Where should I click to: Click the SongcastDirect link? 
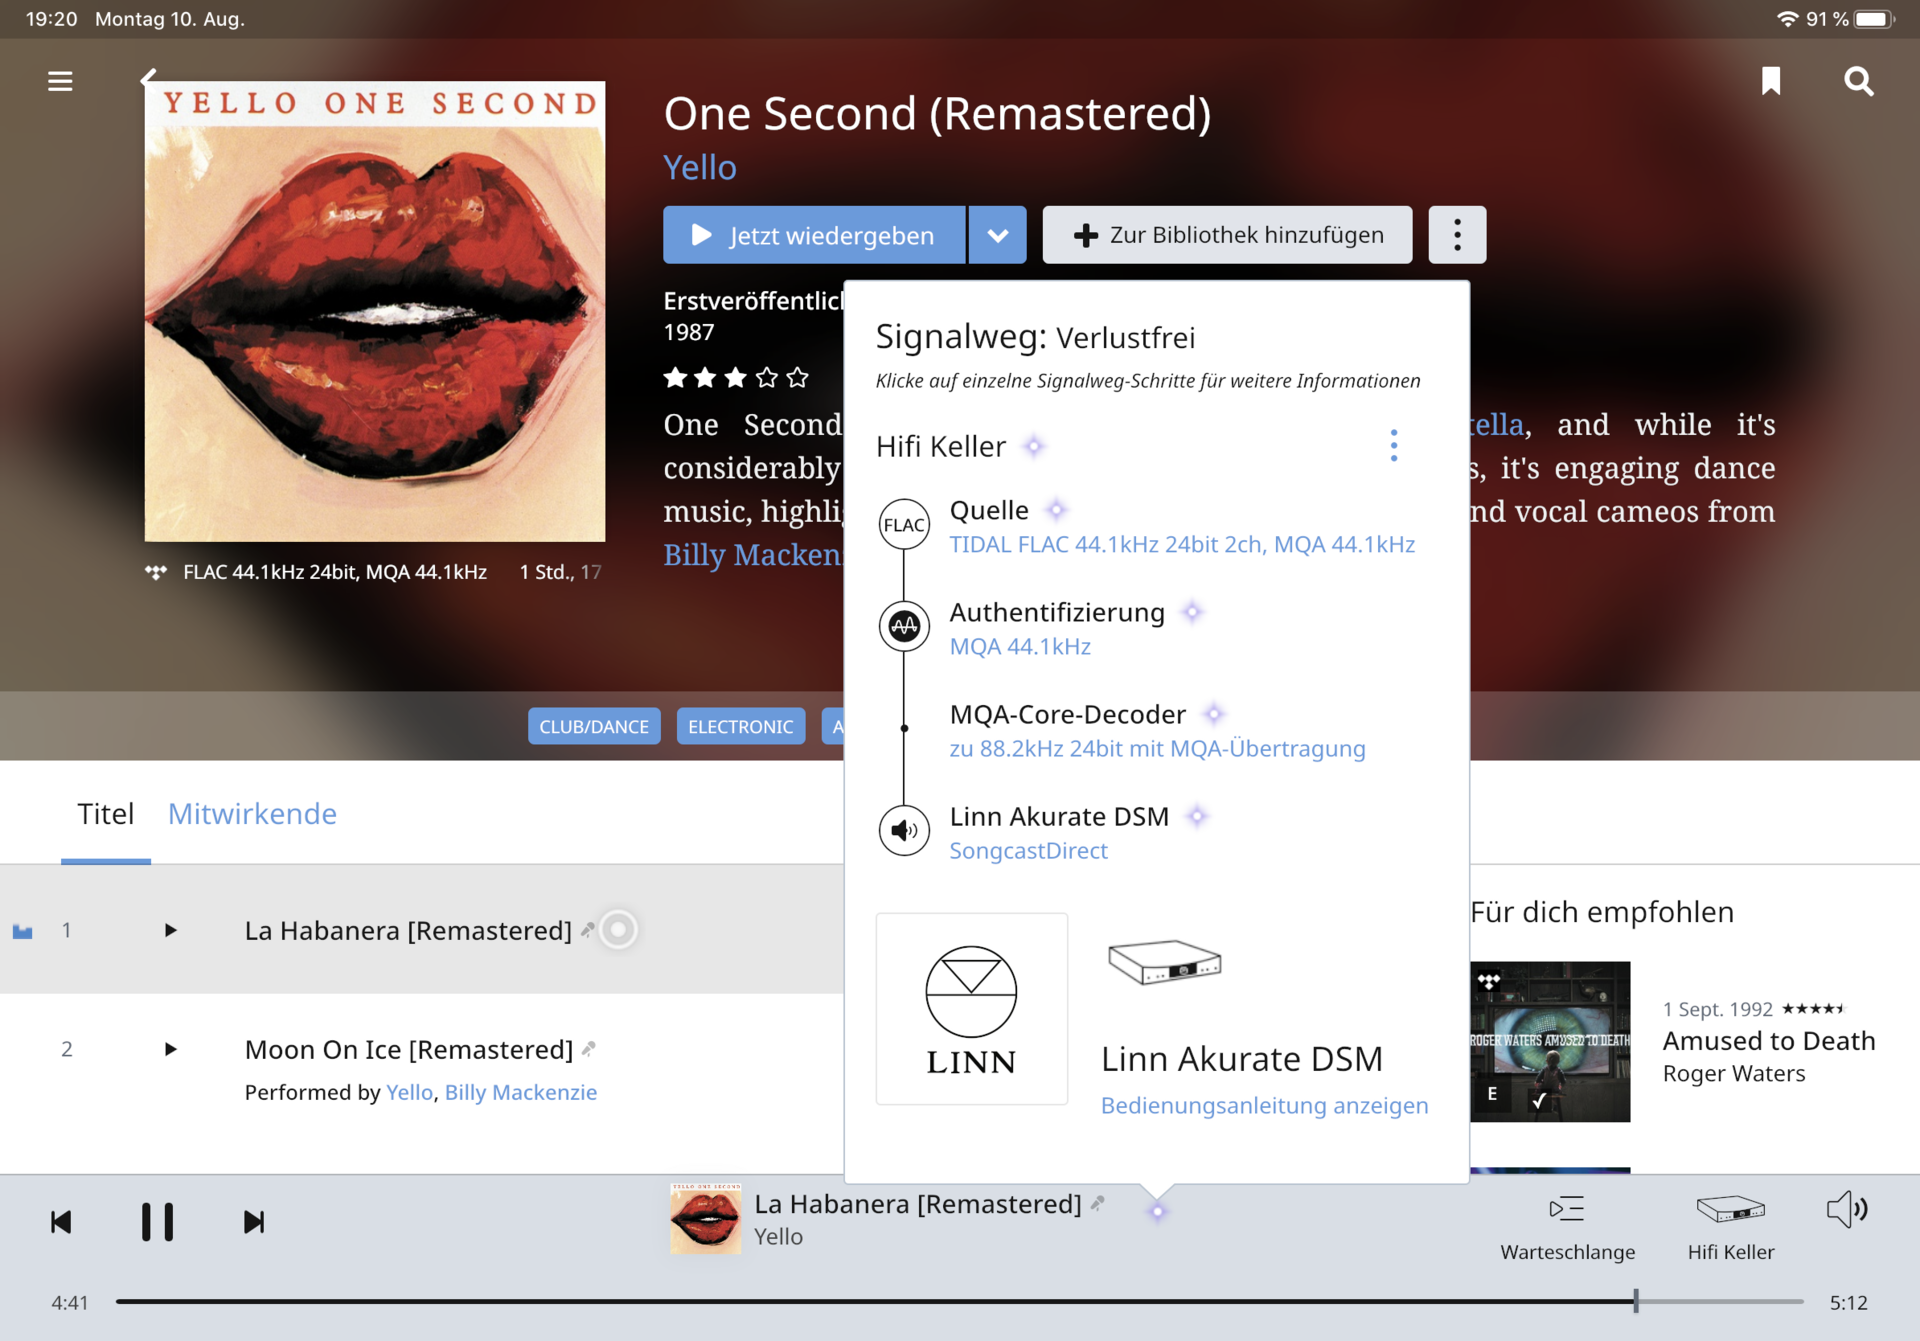(1028, 851)
